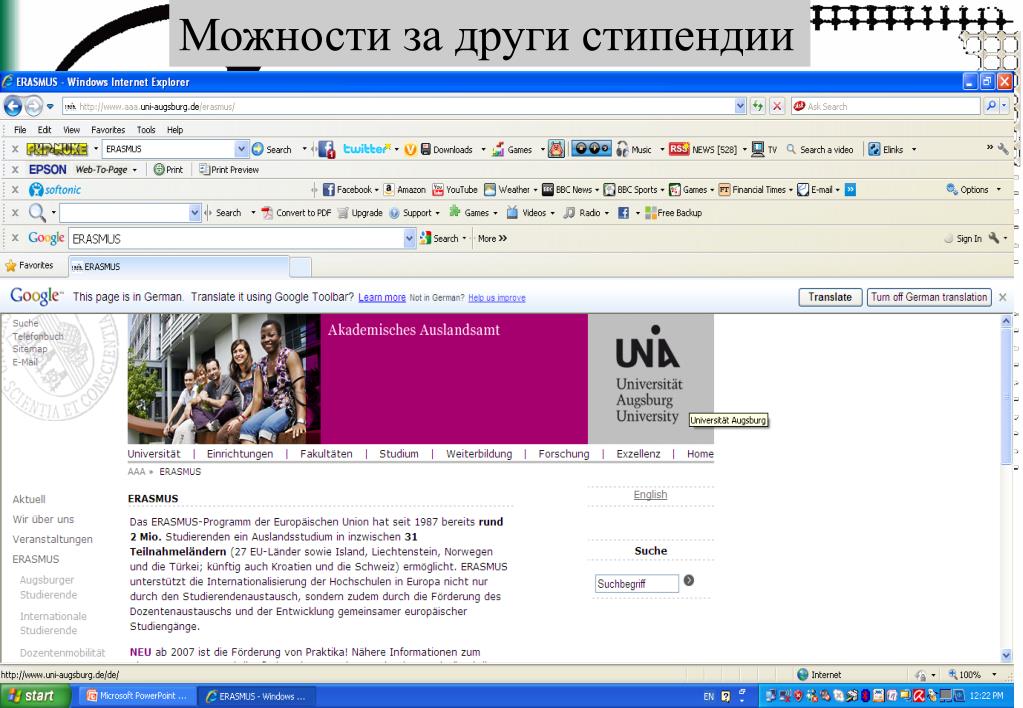
Task: Click the Favorites star button
Action: click(x=29, y=266)
